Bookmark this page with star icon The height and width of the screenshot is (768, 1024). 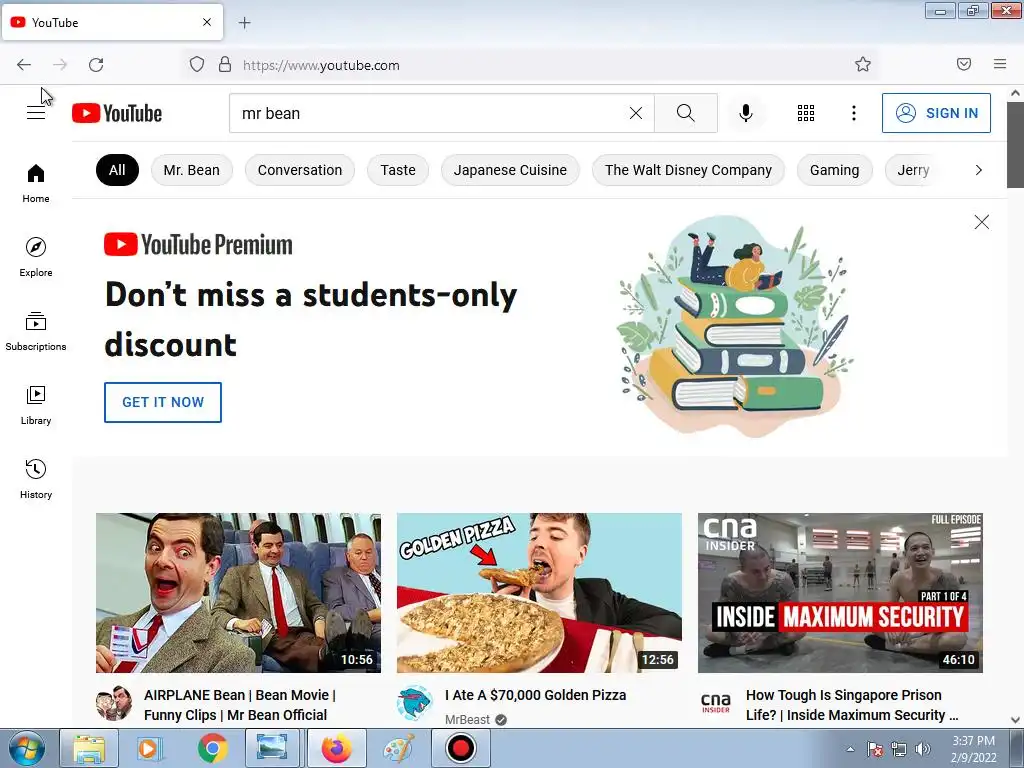click(863, 65)
